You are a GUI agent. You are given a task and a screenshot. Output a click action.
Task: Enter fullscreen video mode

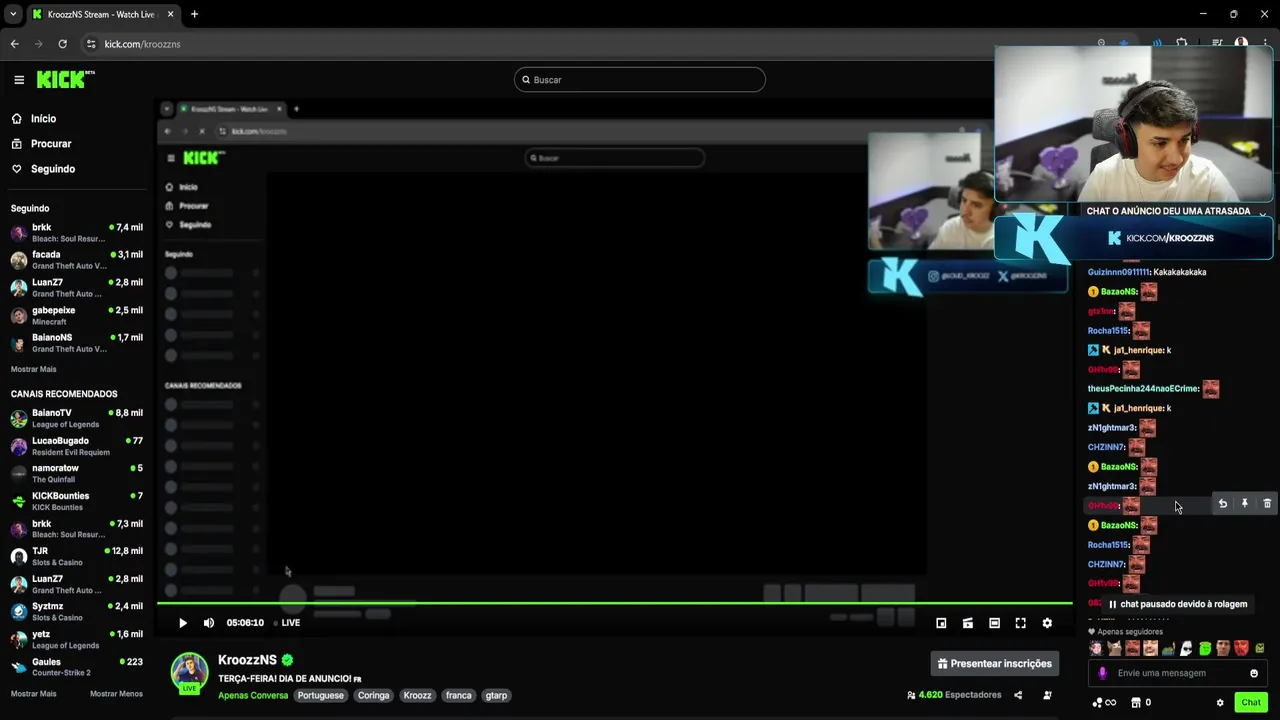[1021, 623]
